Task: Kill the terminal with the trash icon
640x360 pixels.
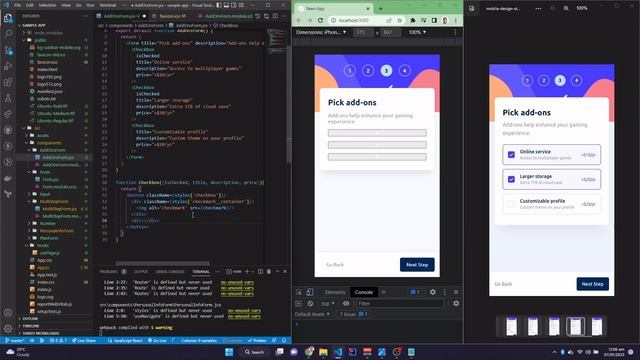Action: point(269,271)
